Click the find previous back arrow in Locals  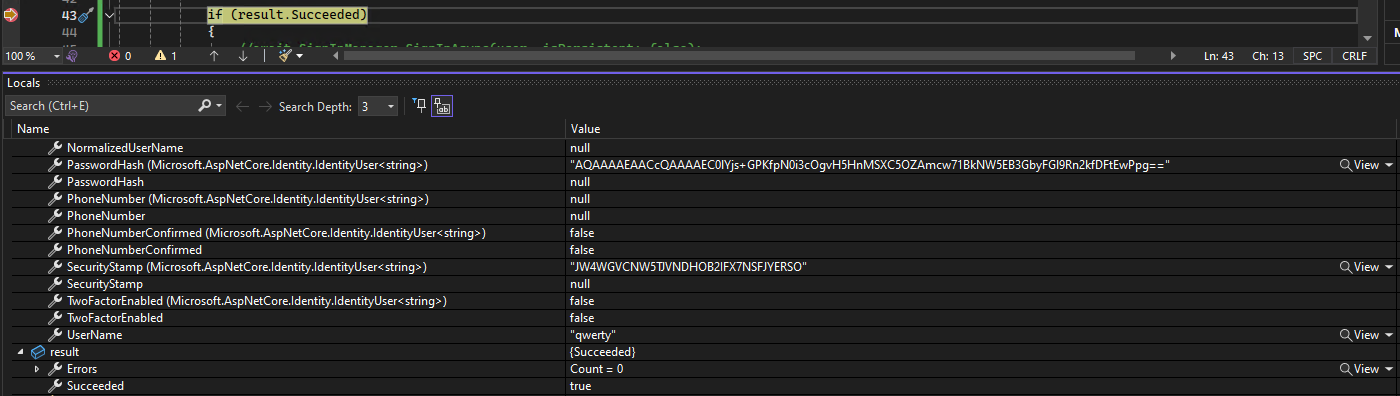(243, 105)
